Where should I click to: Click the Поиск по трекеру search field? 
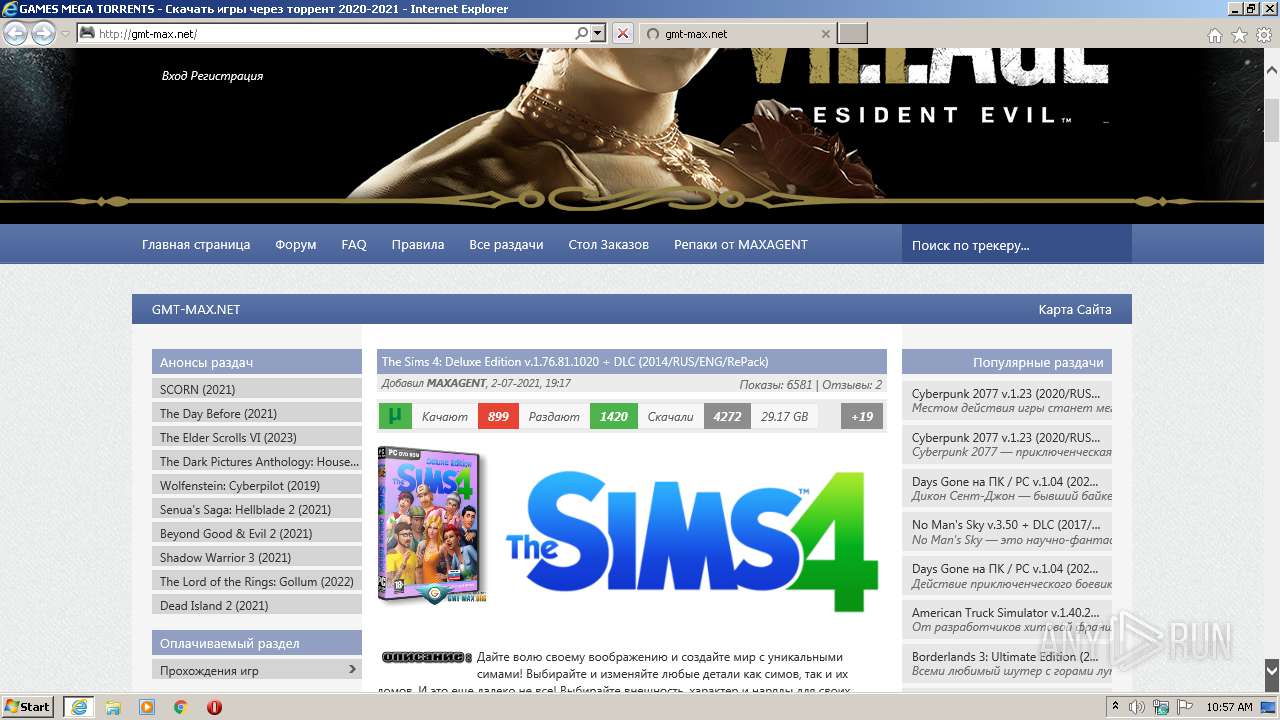click(1016, 244)
